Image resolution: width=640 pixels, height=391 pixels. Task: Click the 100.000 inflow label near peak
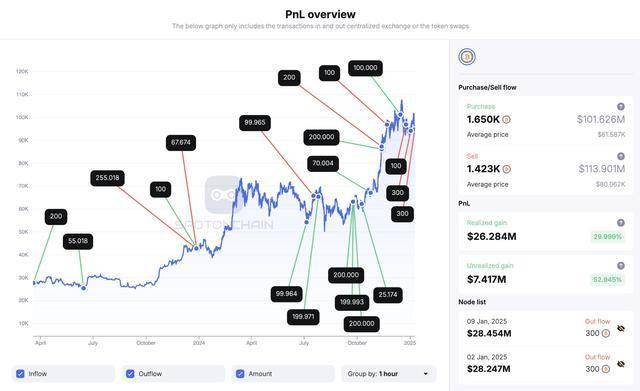coord(365,68)
